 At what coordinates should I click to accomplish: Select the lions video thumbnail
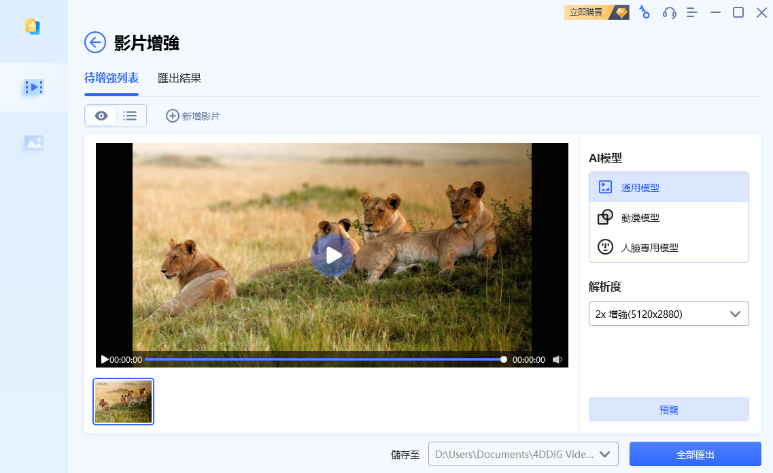(x=123, y=401)
